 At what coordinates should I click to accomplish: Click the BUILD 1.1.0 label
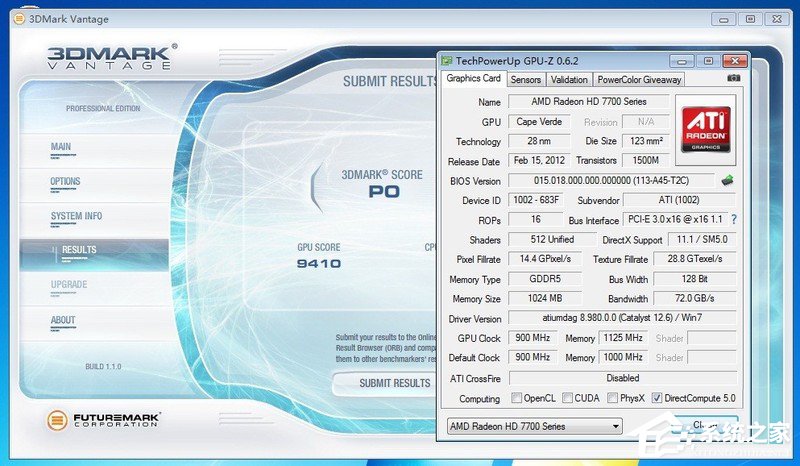click(x=103, y=366)
